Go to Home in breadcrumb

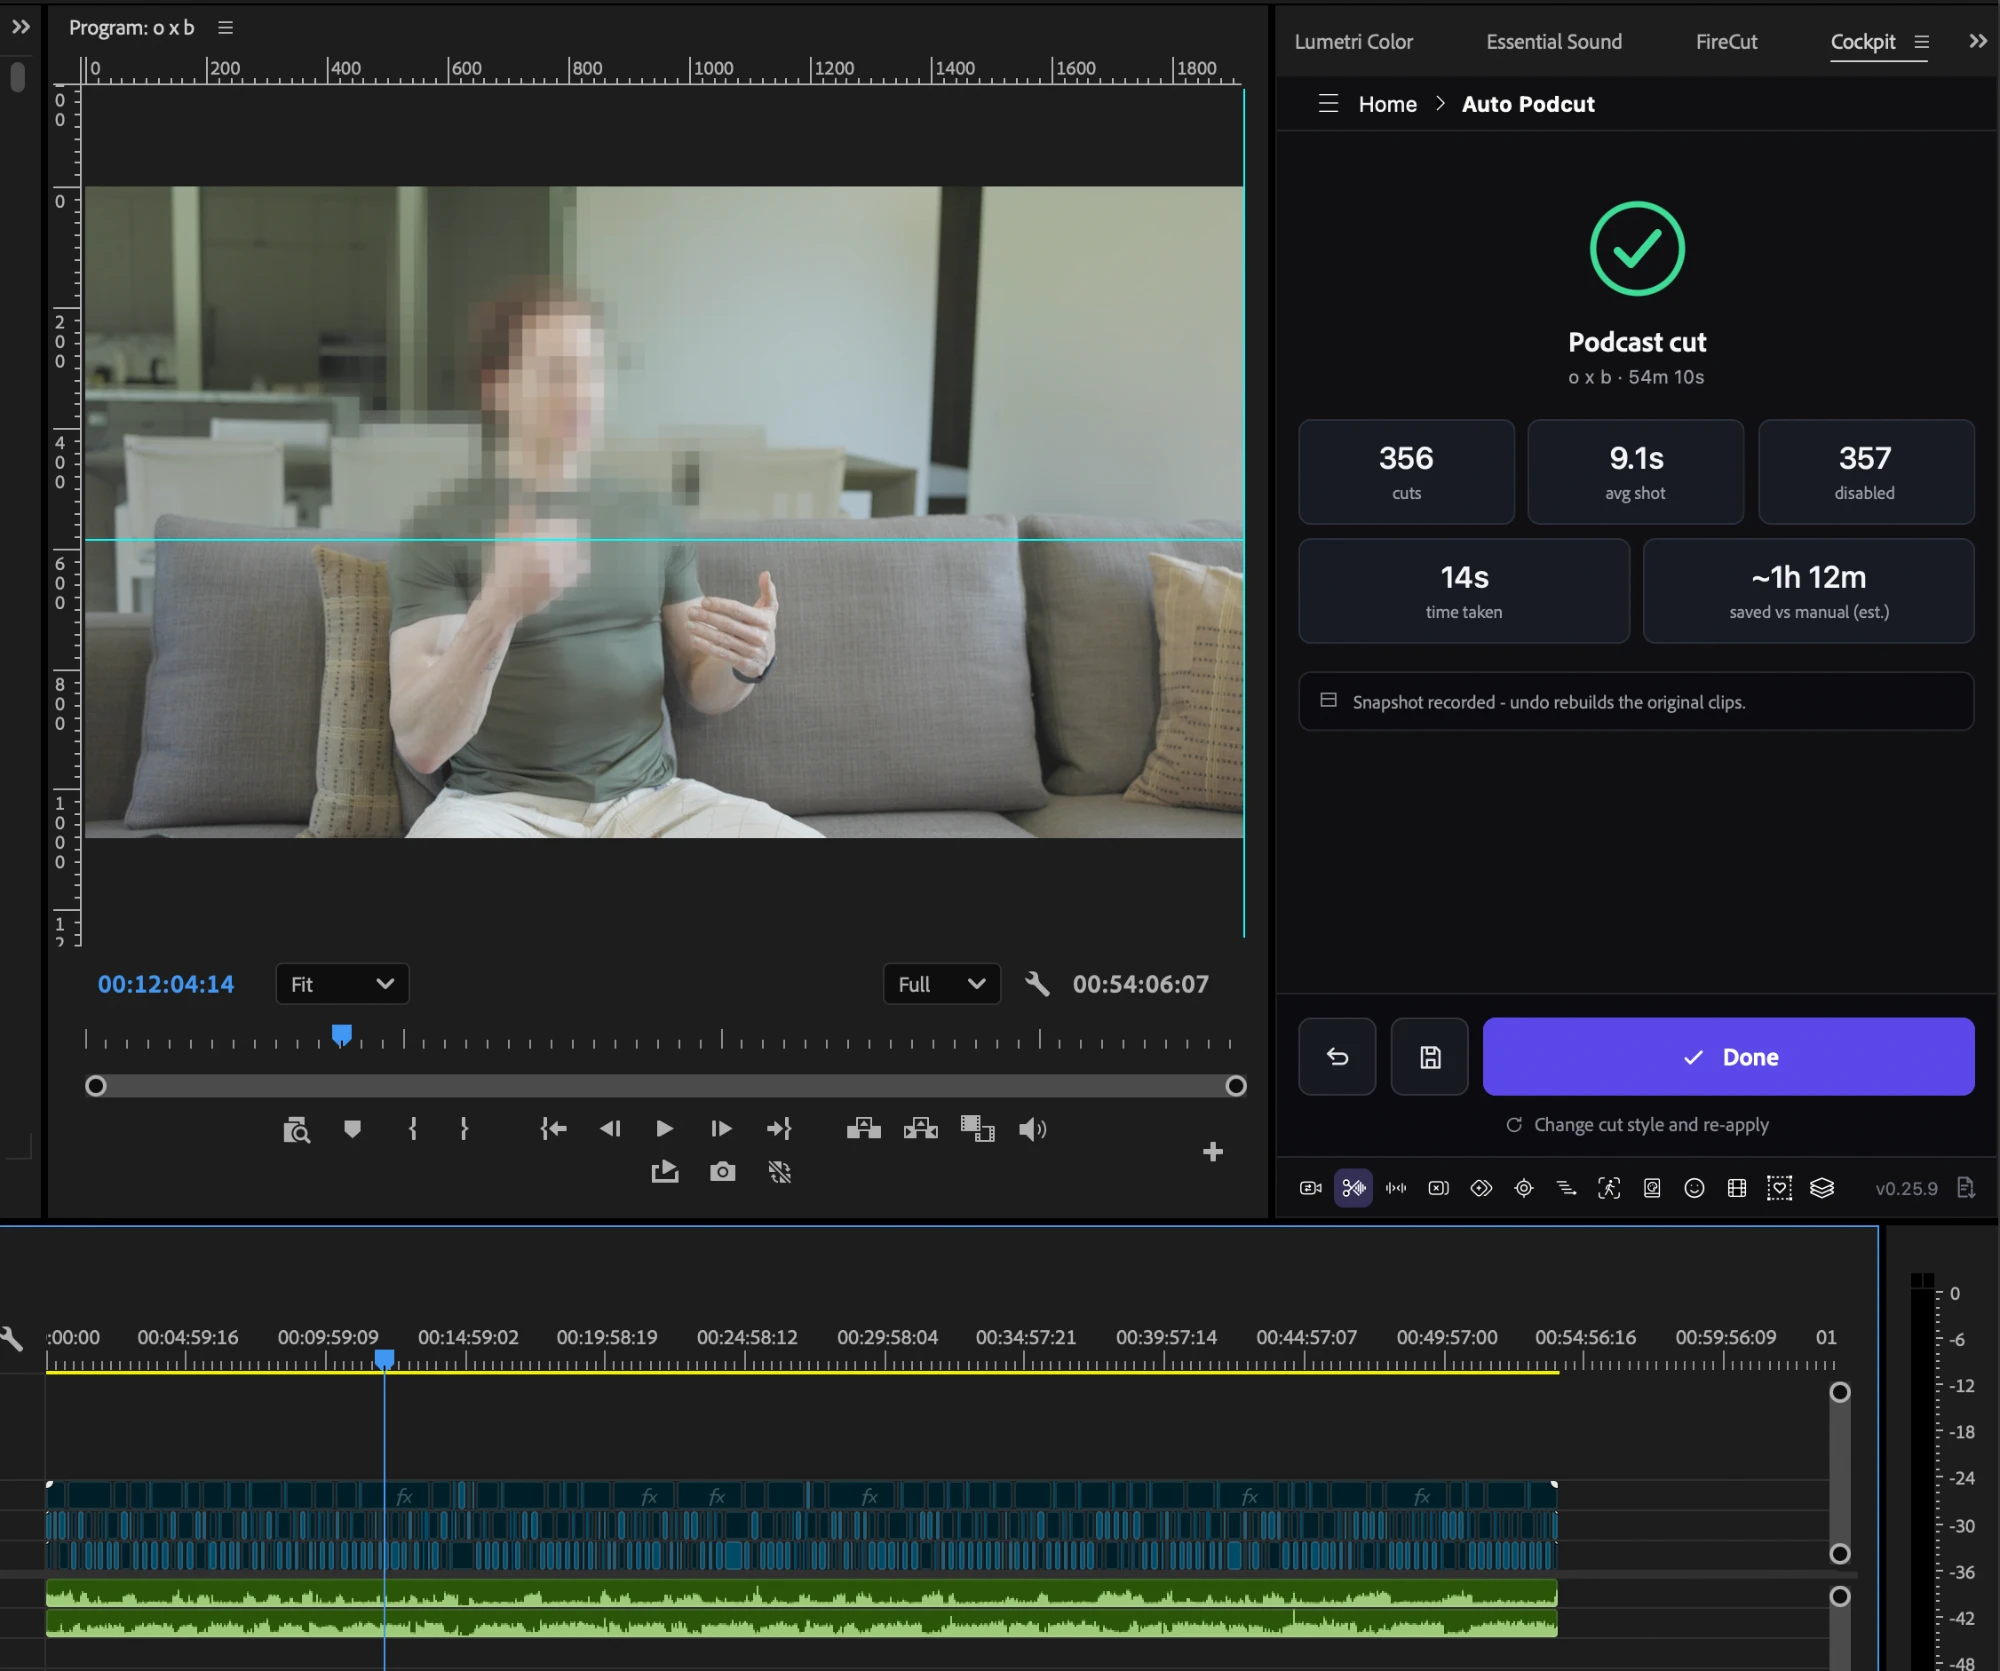coord(1387,104)
